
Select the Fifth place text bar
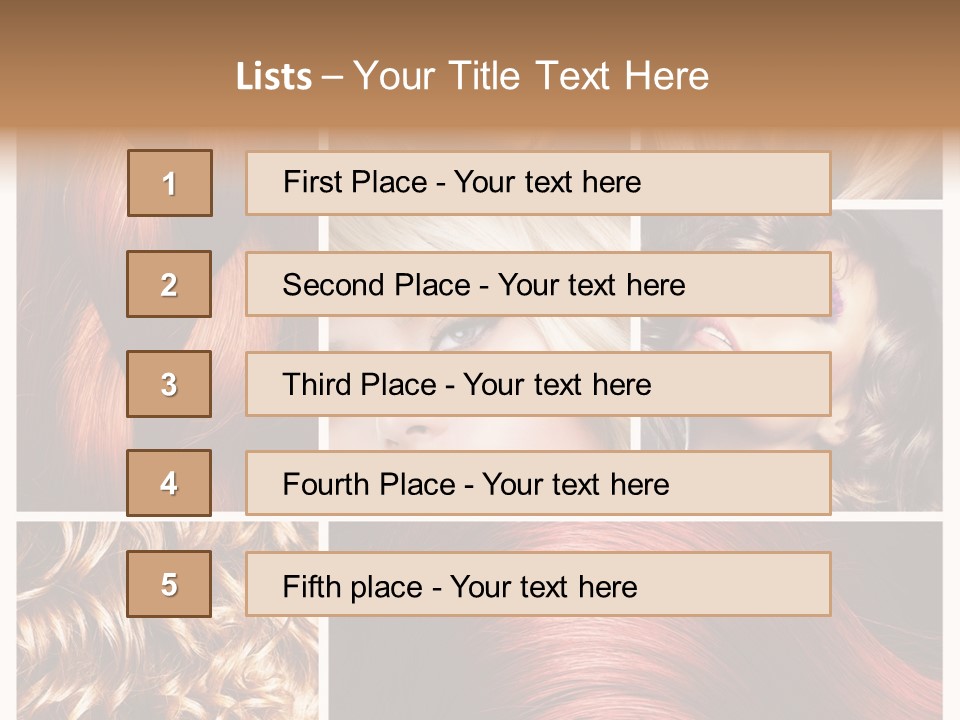pyautogui.click(x=538, y=584)
